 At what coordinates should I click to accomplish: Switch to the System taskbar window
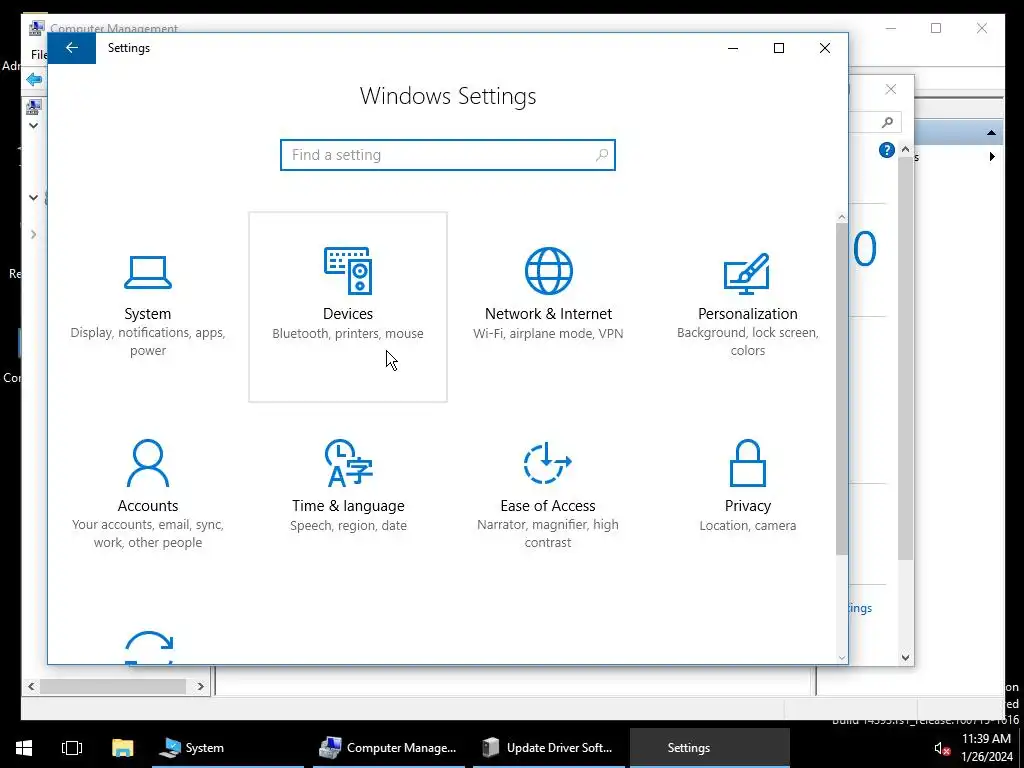[228, 748]
